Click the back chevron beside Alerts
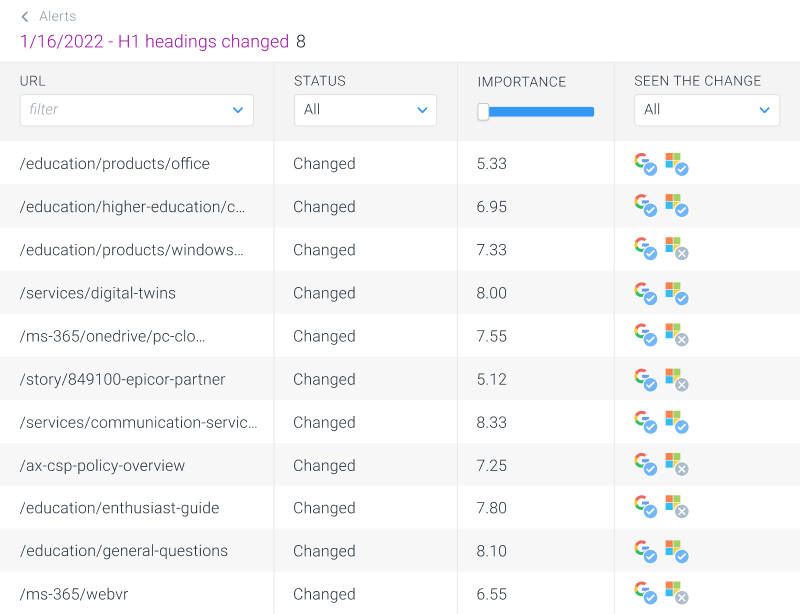 click(x=25, y=16)
